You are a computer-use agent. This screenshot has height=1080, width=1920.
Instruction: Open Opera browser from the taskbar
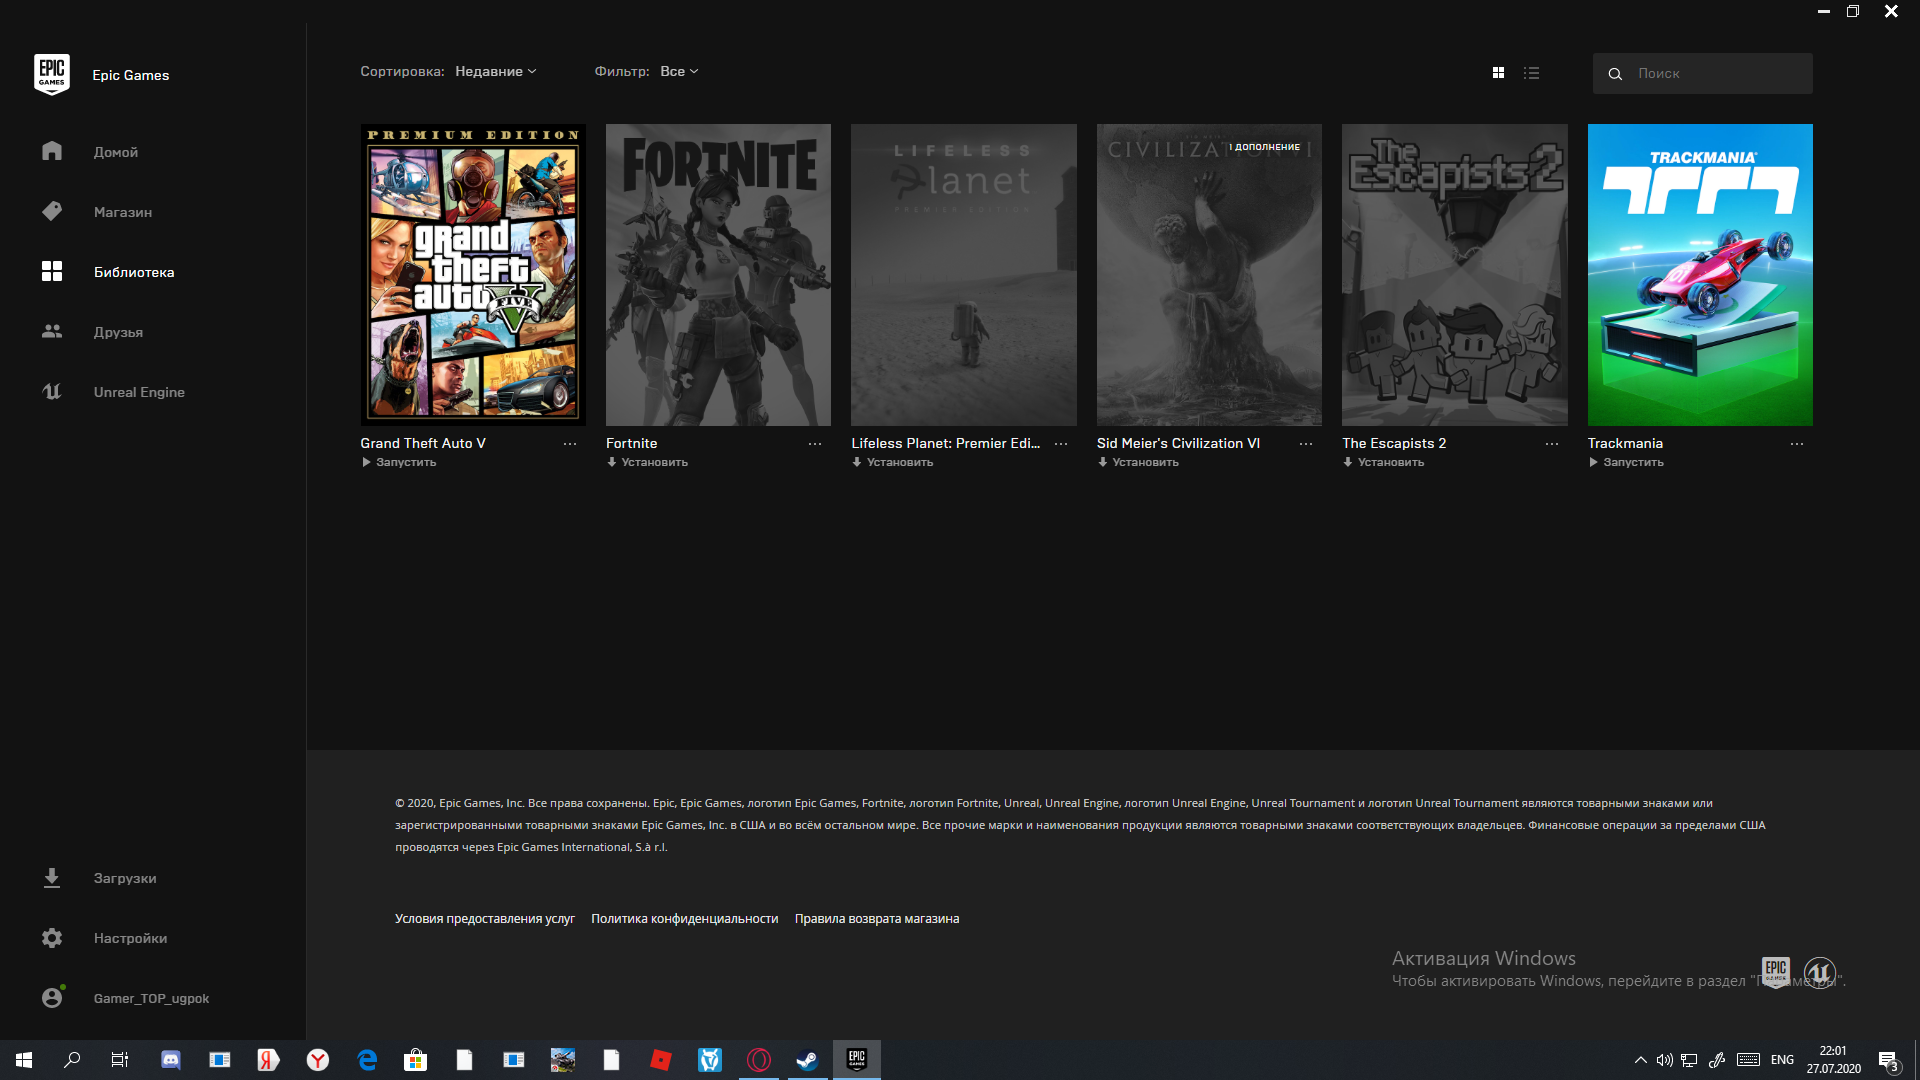(759, 1060)
